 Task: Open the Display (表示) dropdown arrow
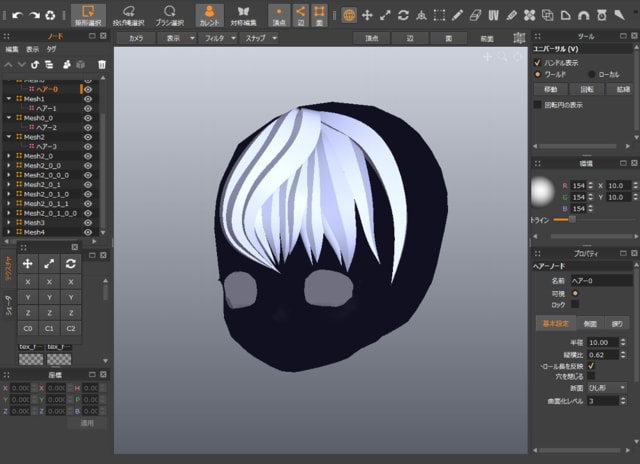pos(192,38)
